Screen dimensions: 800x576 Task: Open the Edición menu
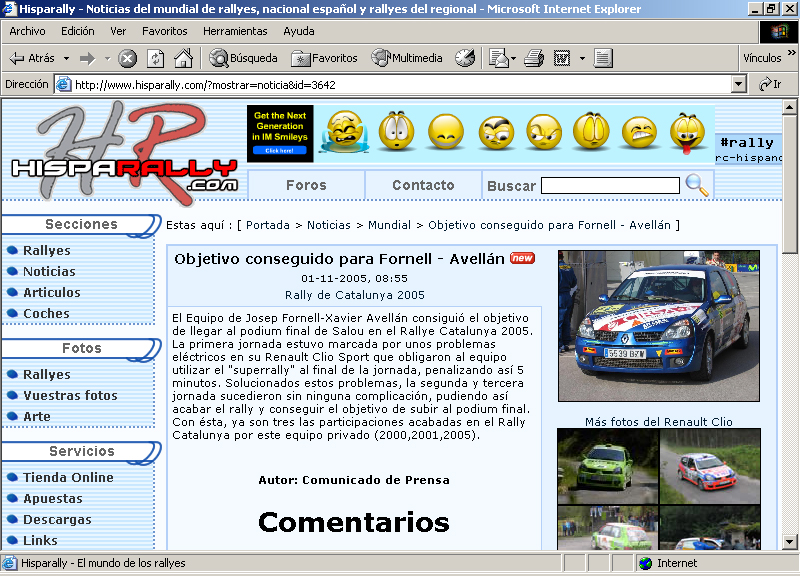click(x=78, y=31)
